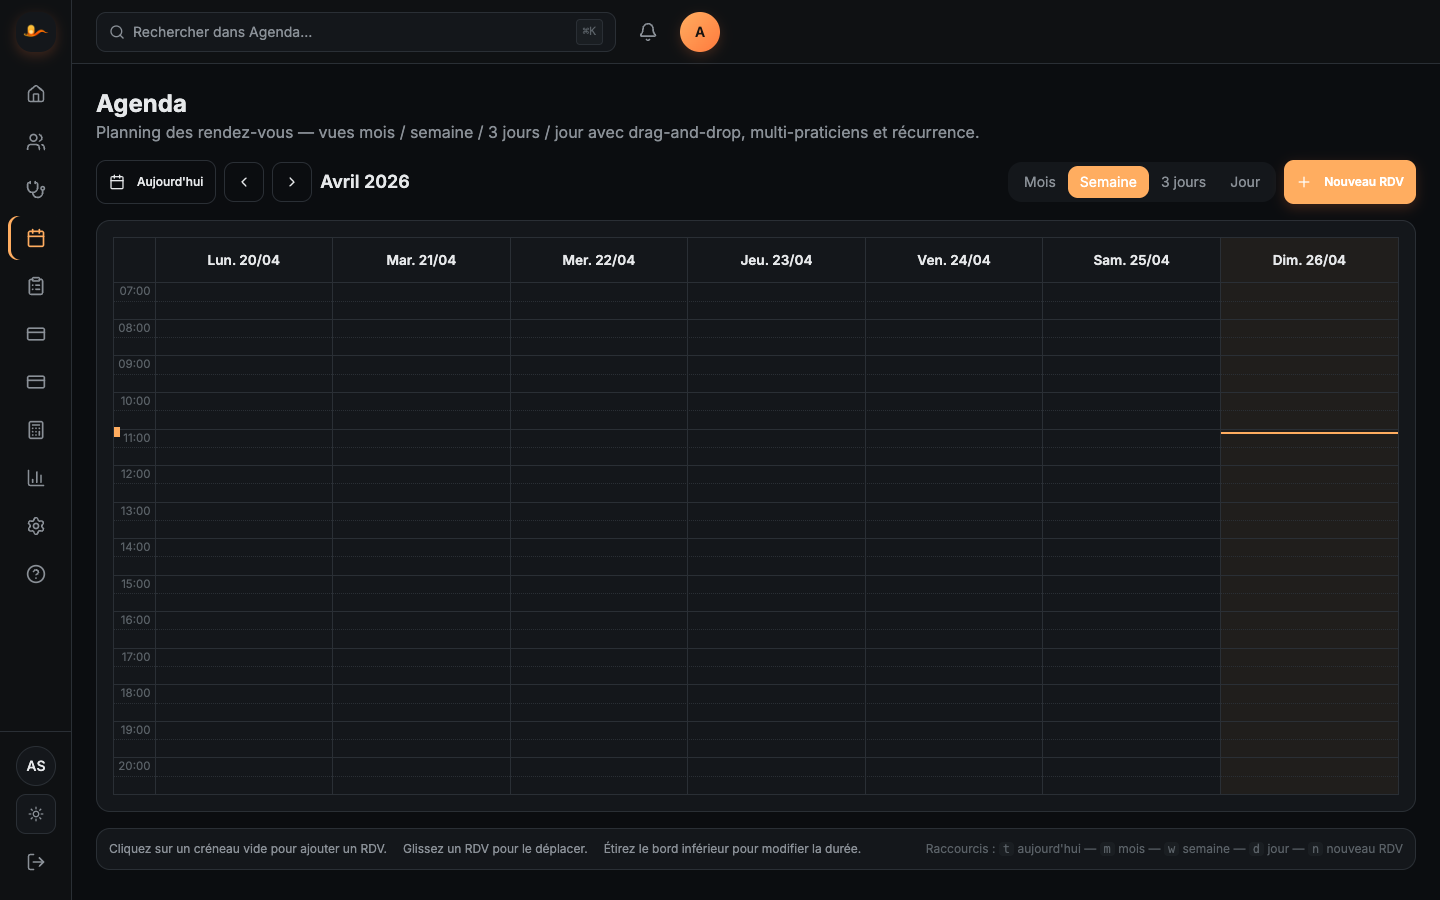This screenshot has height=900, width=1440.
Task: Click the Dim. 26/04 column header
Action: click(x=1309, y=260)
